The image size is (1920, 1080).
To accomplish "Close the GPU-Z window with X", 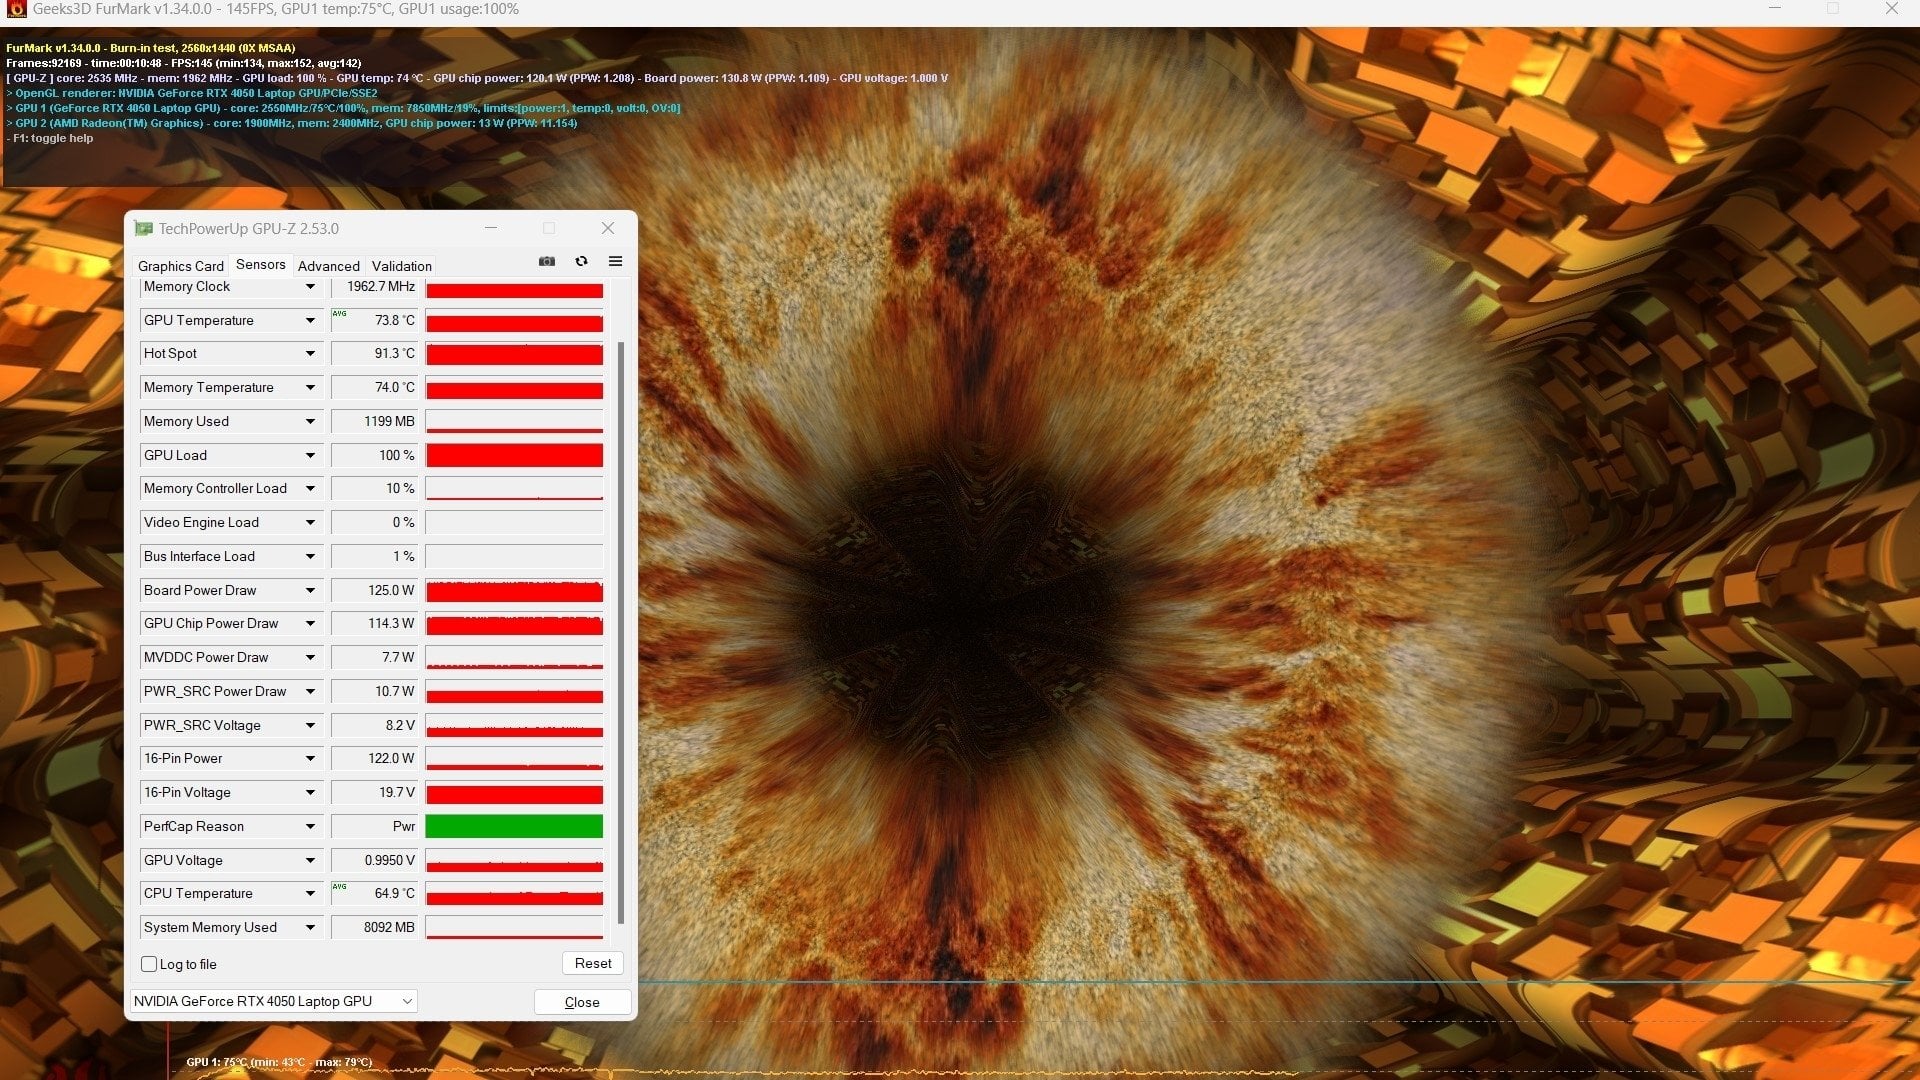I will tap(607, 228).
